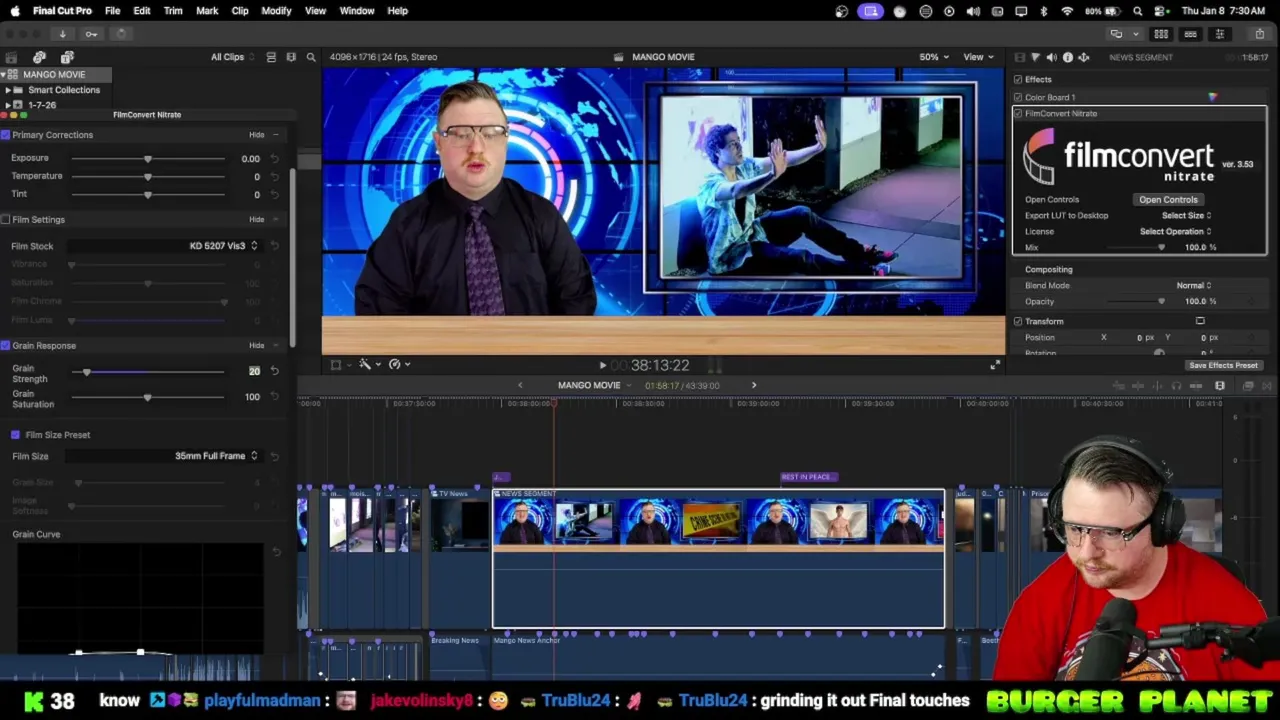This screenshot has height=720, width=1280.
Task: Click the Grain Strength slider handle
Action: point(87,372)
